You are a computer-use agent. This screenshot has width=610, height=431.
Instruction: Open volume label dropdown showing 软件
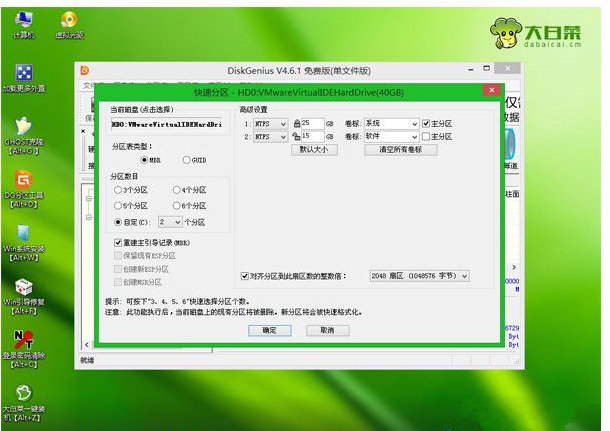coord(391,137)
